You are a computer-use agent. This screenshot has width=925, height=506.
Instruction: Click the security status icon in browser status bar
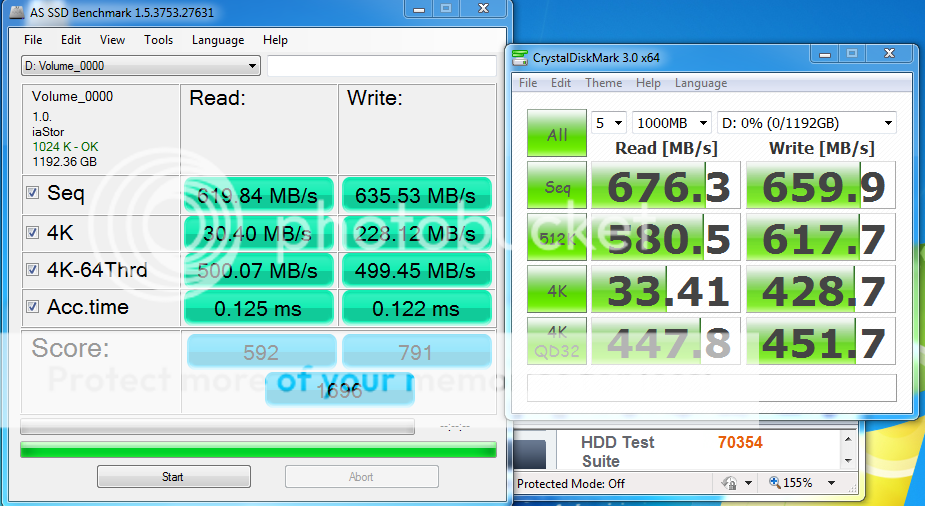pyautogui.click(x=729, y=483)
